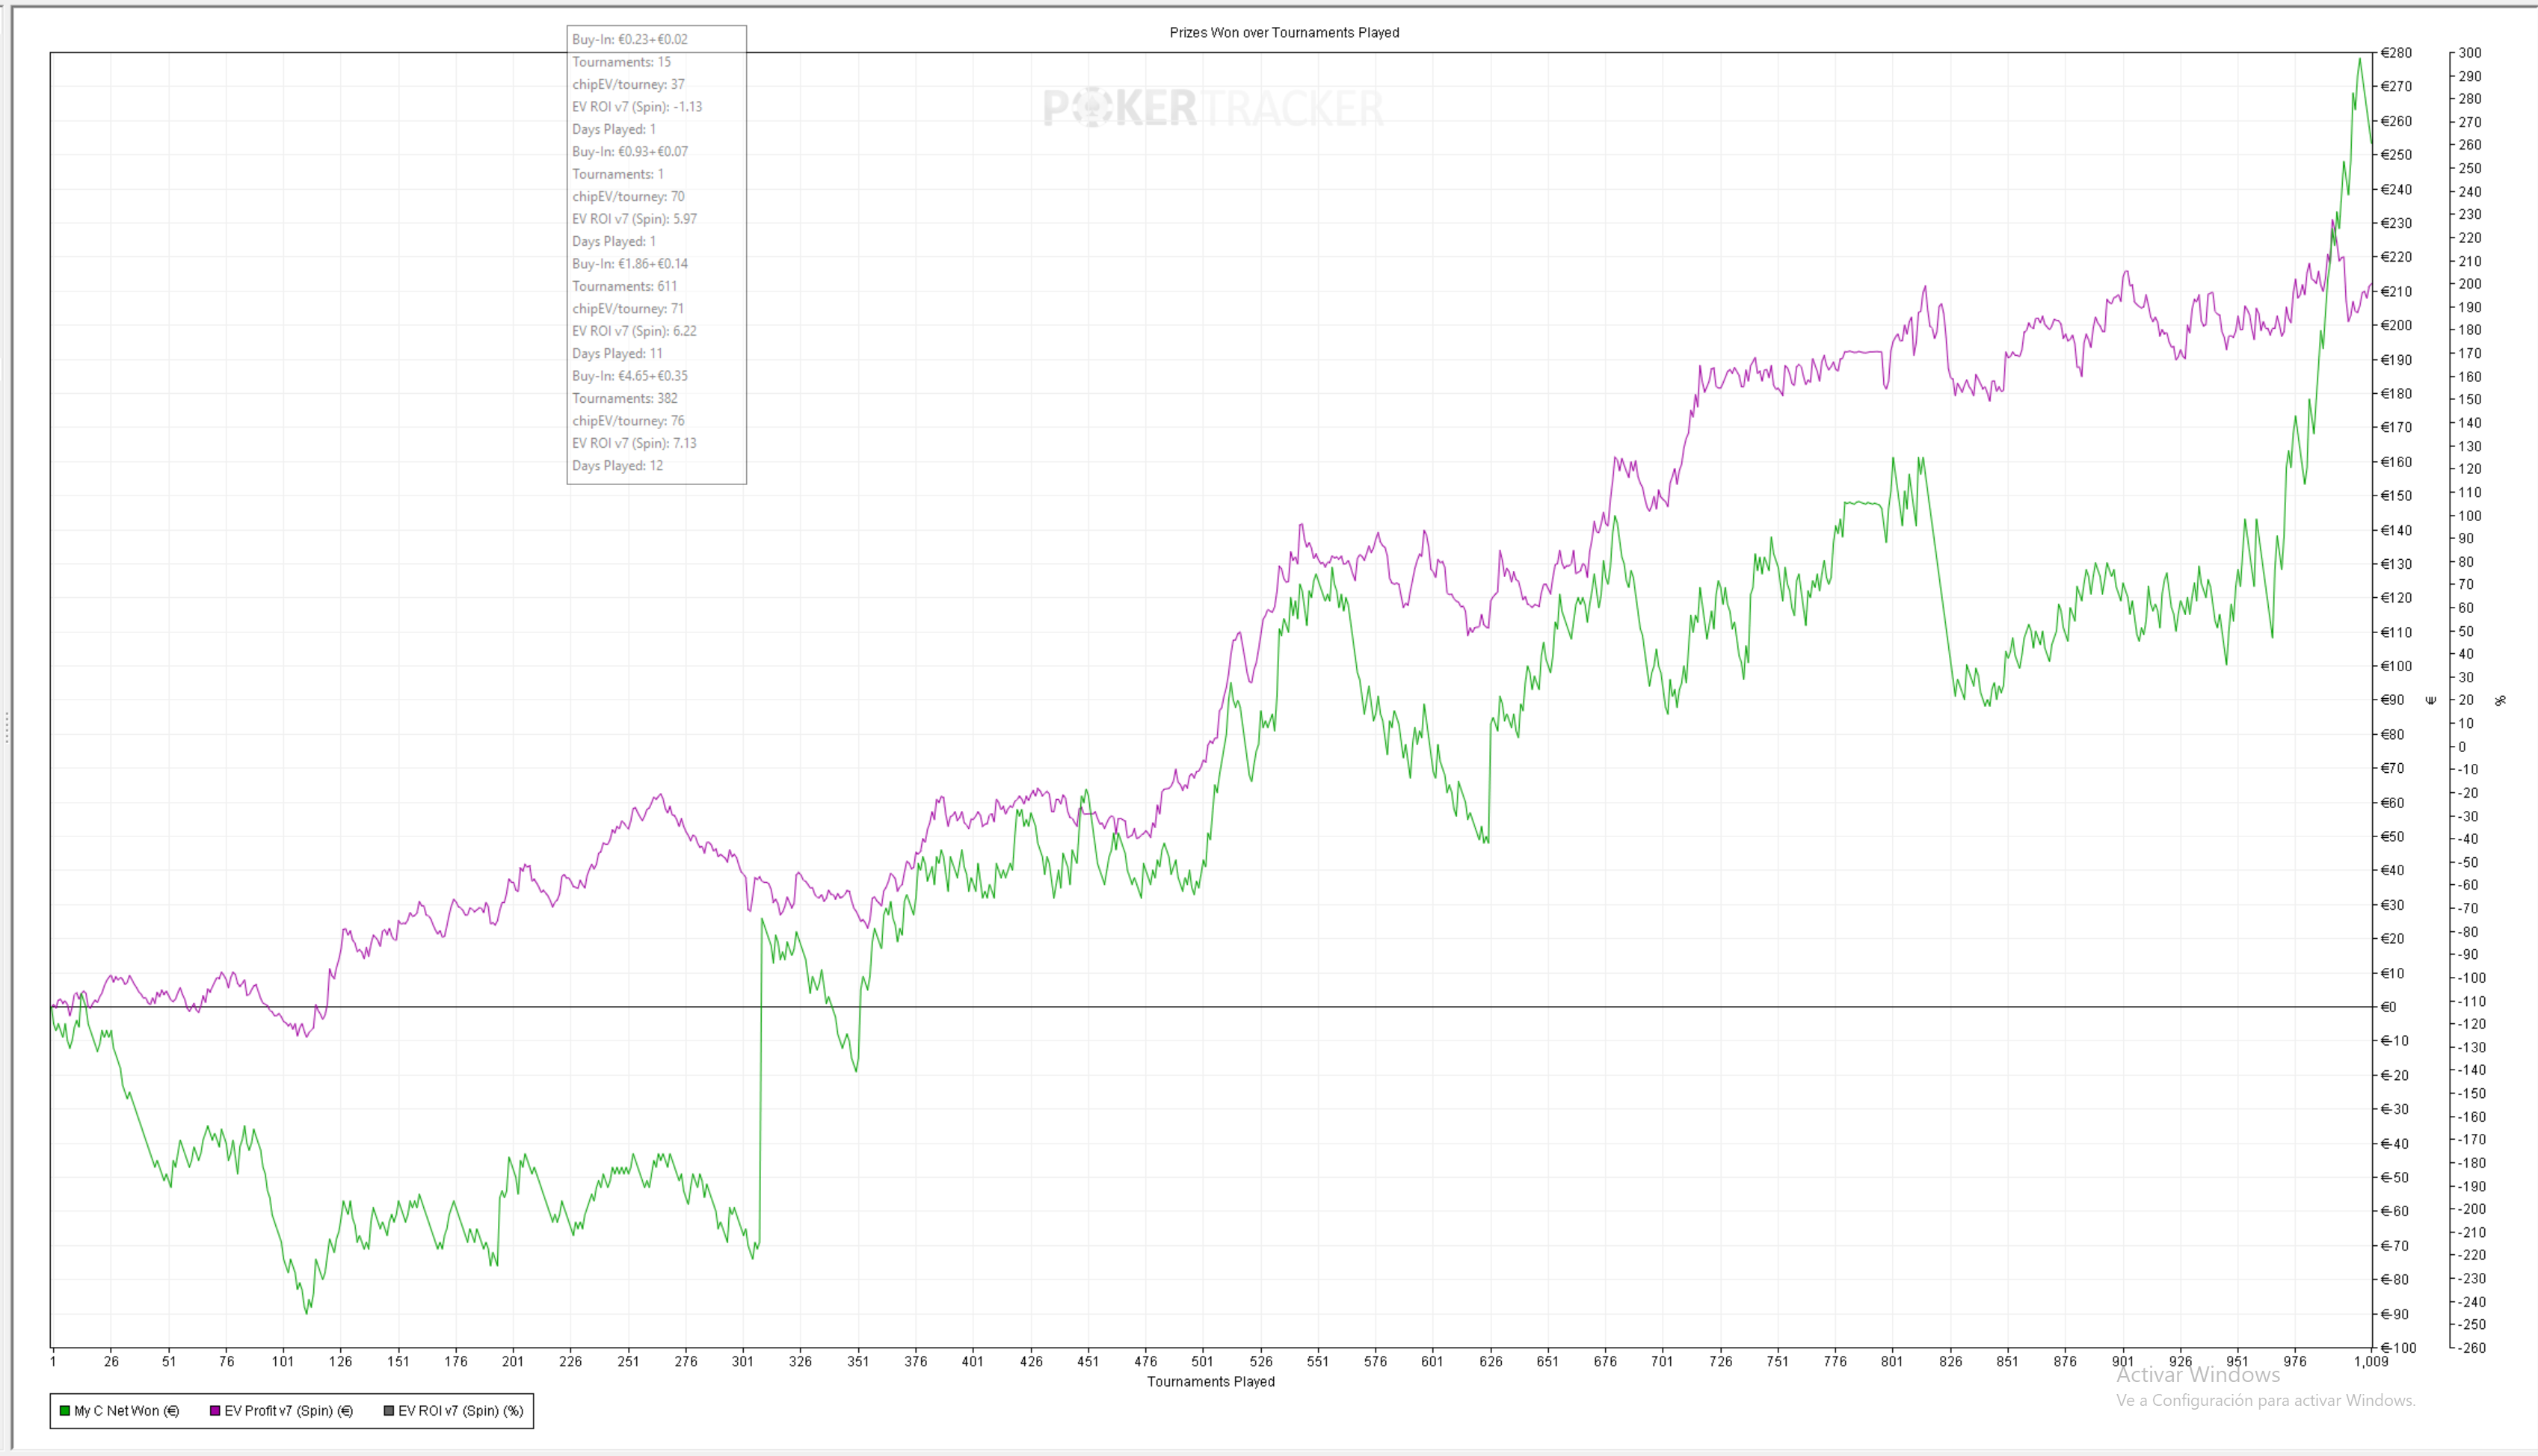Click the 'EV ROI v7 (Spin): 7.13' text
The width and height of the screenshot is (2538, 1456).
tap(634, 443)
